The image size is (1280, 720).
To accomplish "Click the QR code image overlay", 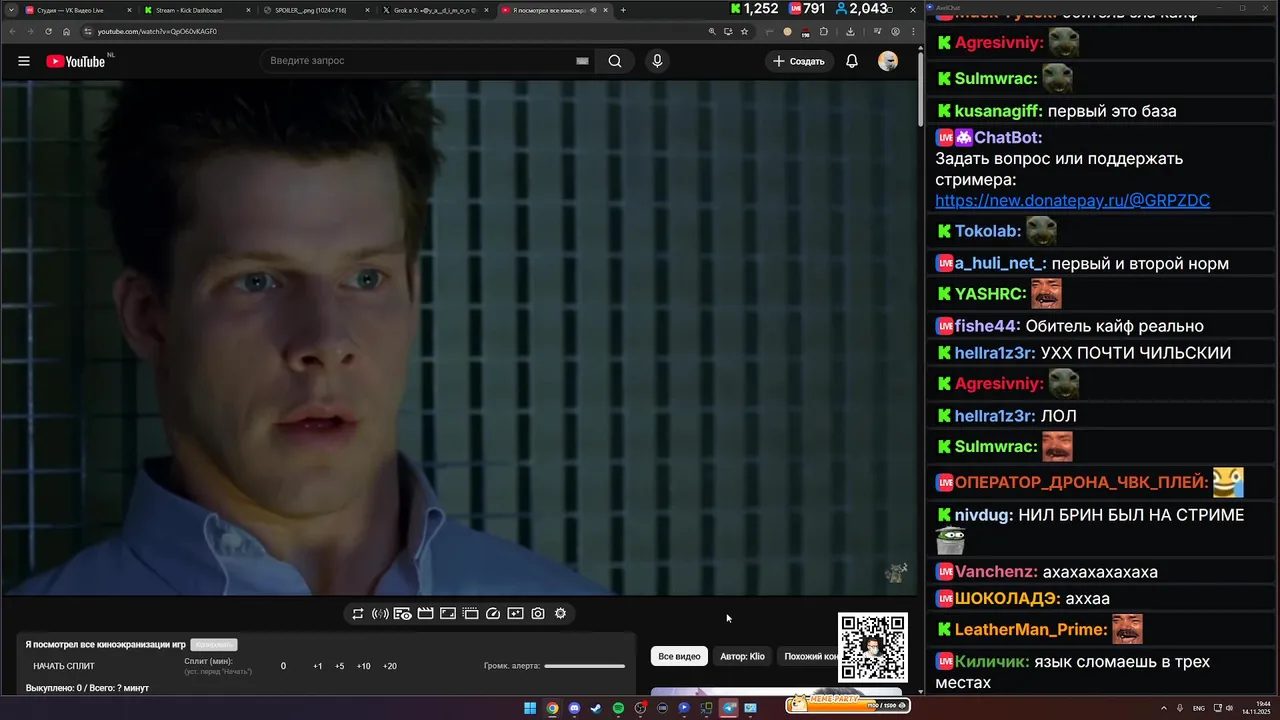I will pos(873,648).
